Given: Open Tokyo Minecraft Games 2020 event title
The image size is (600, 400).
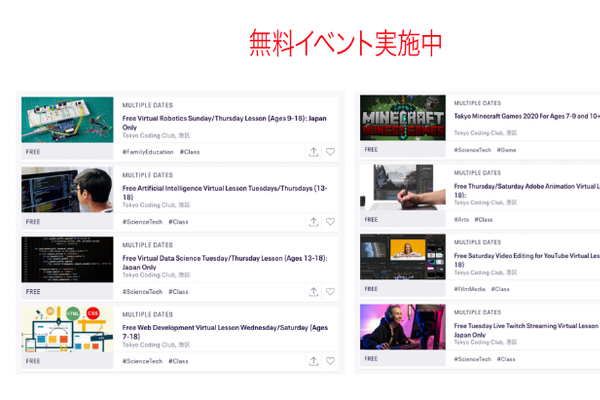Looking at the screenshot, I should coord(527,116).
